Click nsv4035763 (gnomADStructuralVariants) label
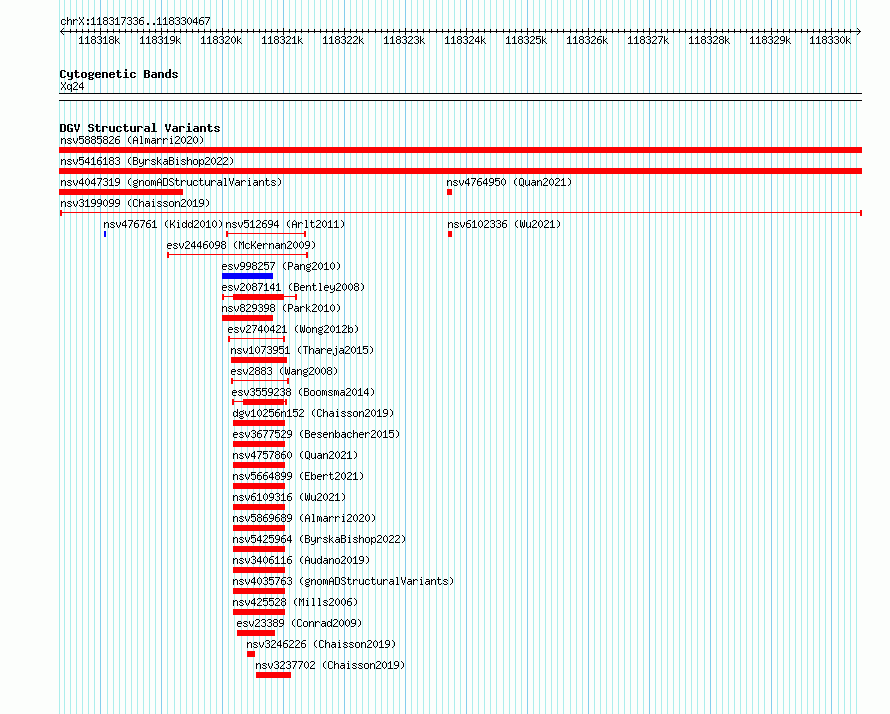890x714 pixels. pyautogui.click(x=343, y=581)
